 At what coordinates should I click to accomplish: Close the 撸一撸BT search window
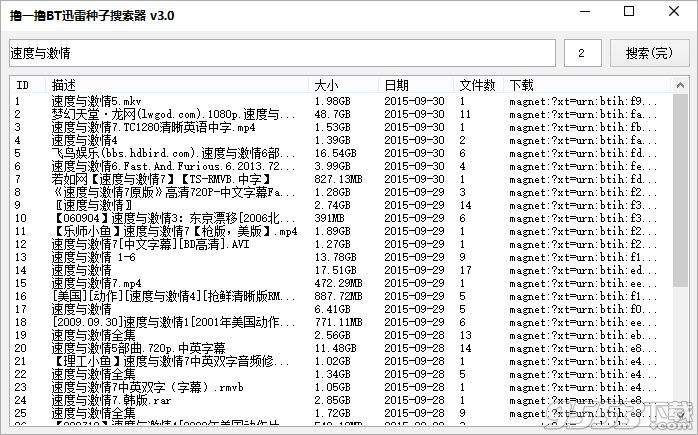[x=674, y=12]
